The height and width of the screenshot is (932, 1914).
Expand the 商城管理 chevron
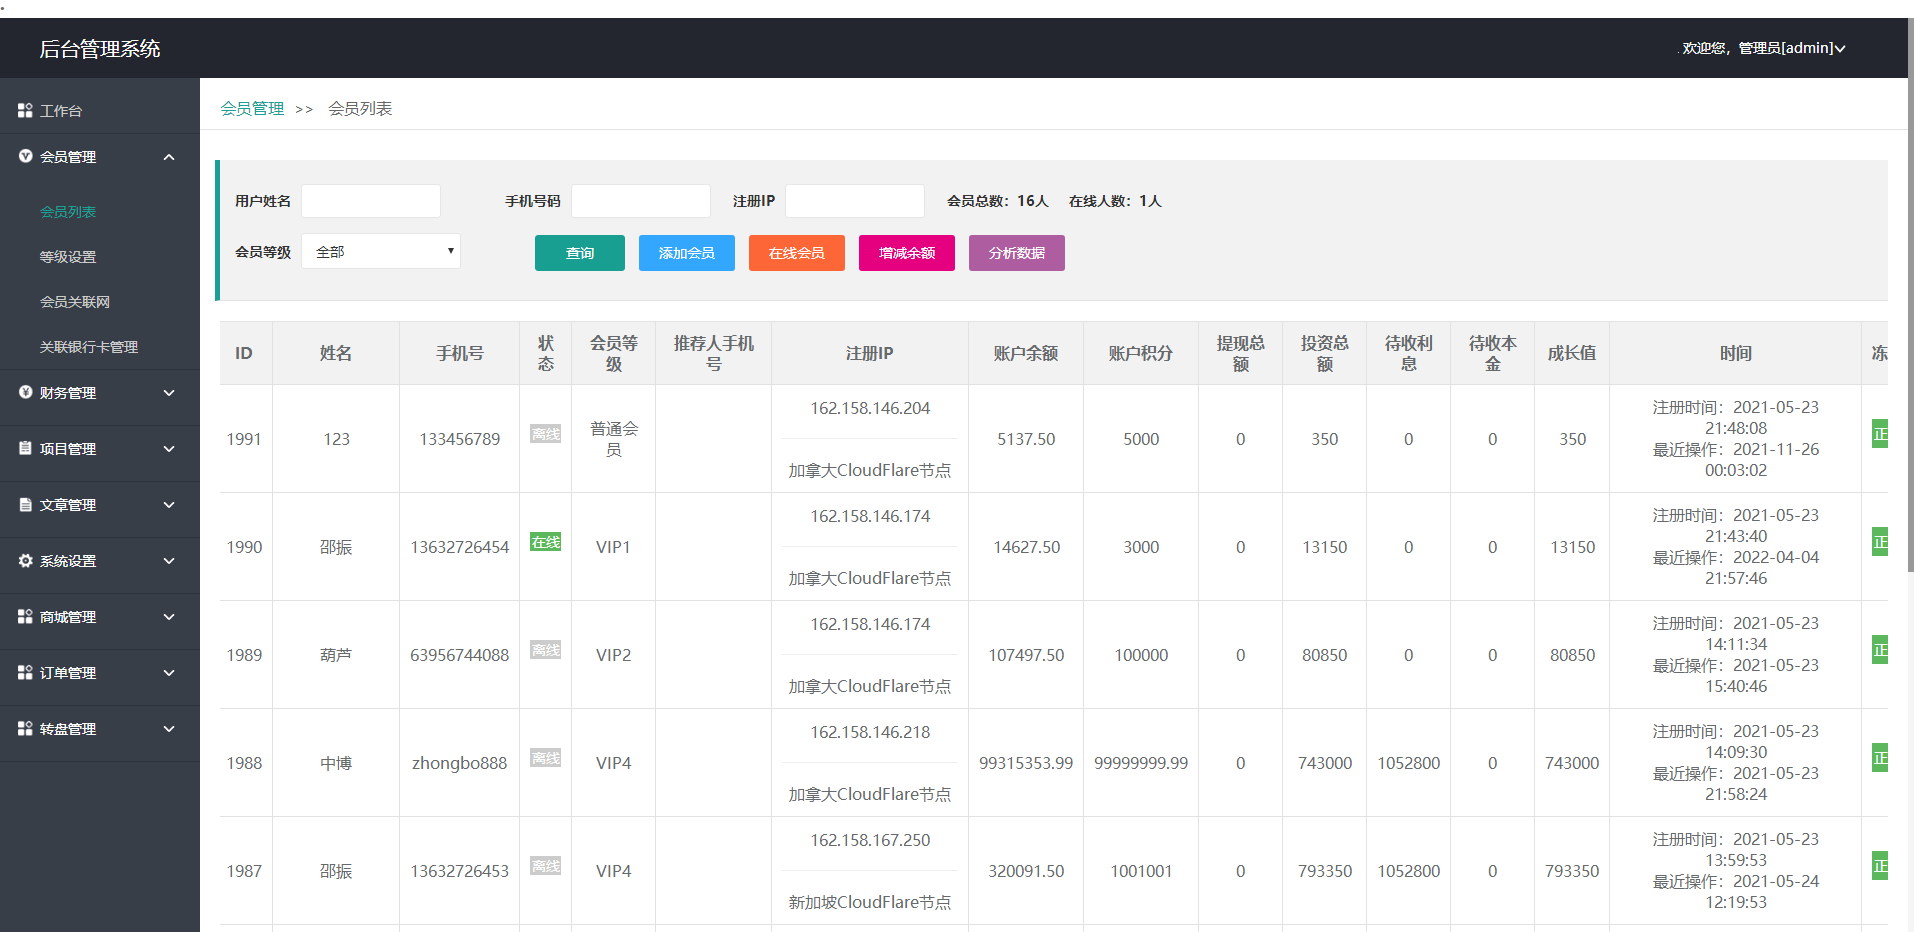pyautogui.click(x=169, y=617)
